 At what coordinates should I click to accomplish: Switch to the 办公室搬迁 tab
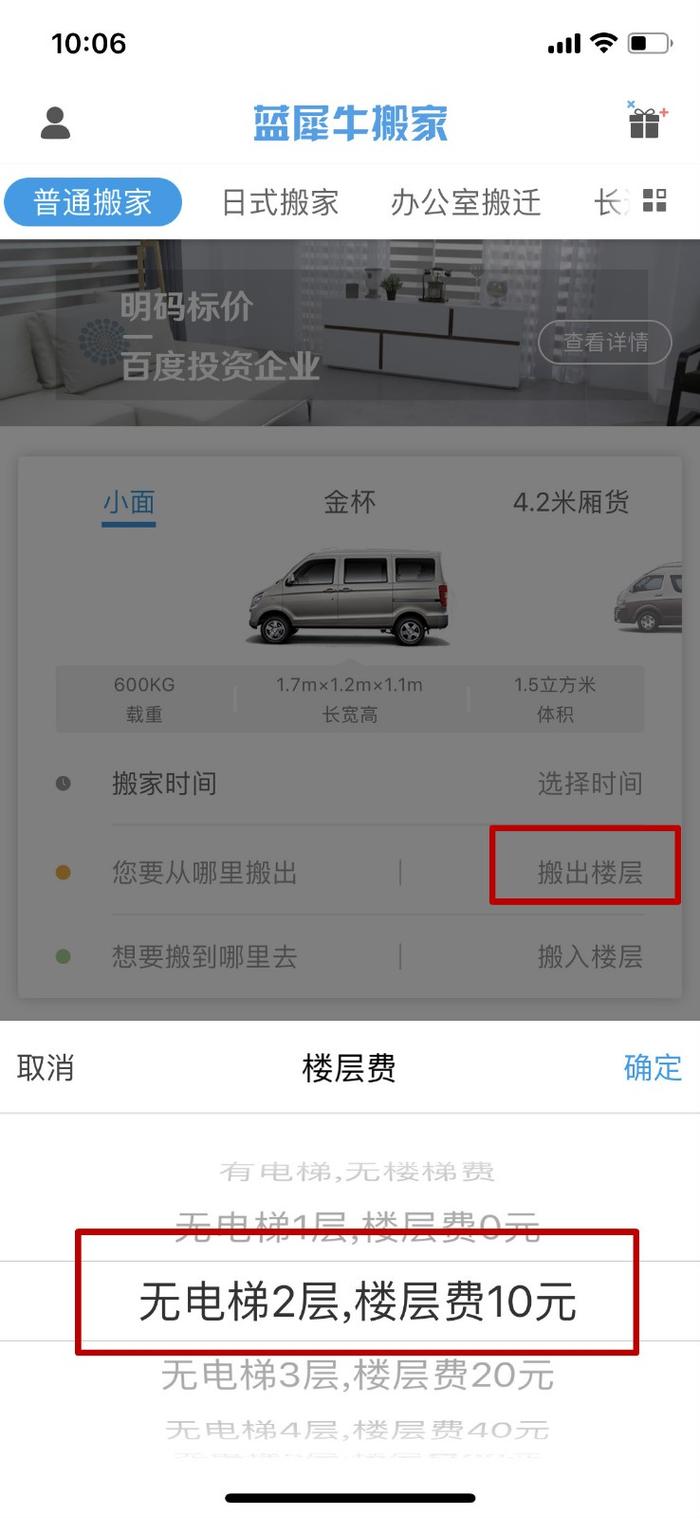click(x=465, y=202)
